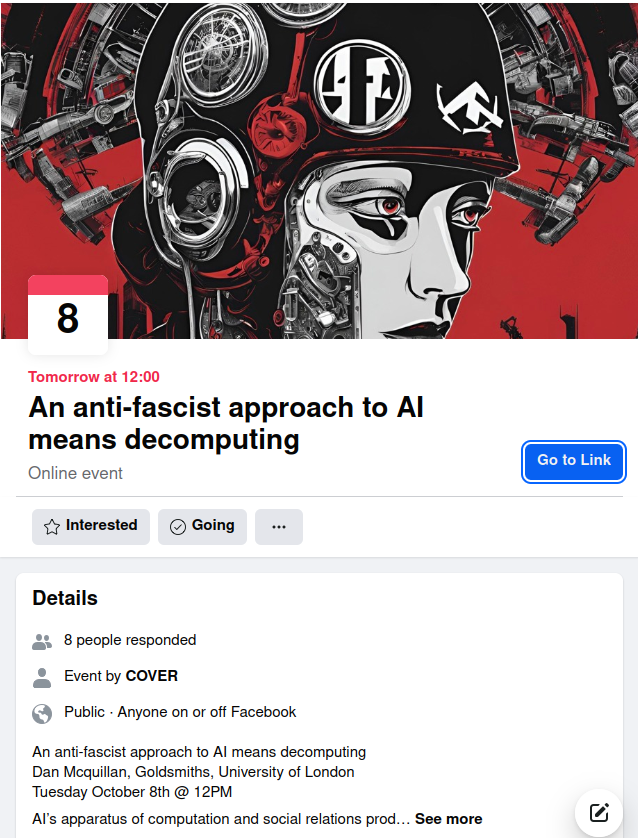This screenshot has width=638, height=838.
Task: Click the Online event label
Action: pyautogui.click(x=75, y=473)
